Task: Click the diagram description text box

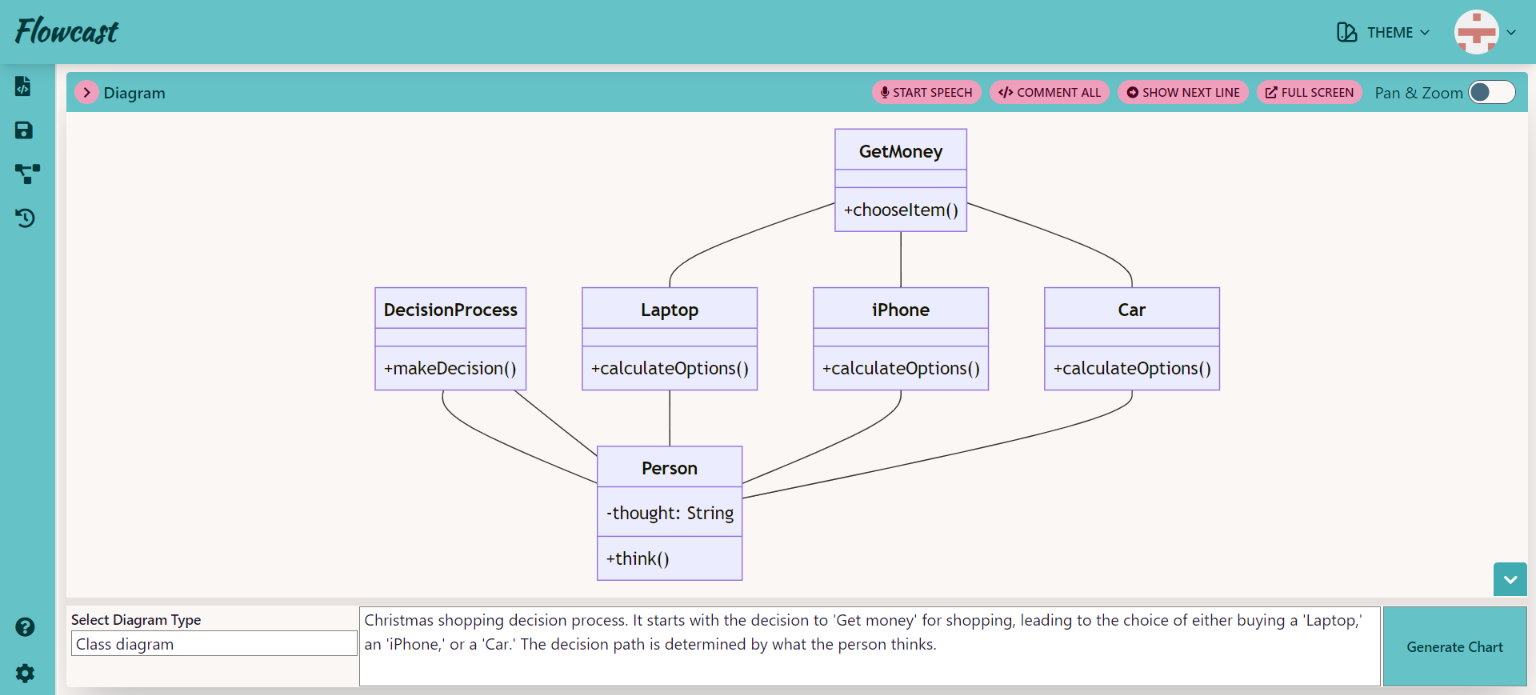Action: 869,645
